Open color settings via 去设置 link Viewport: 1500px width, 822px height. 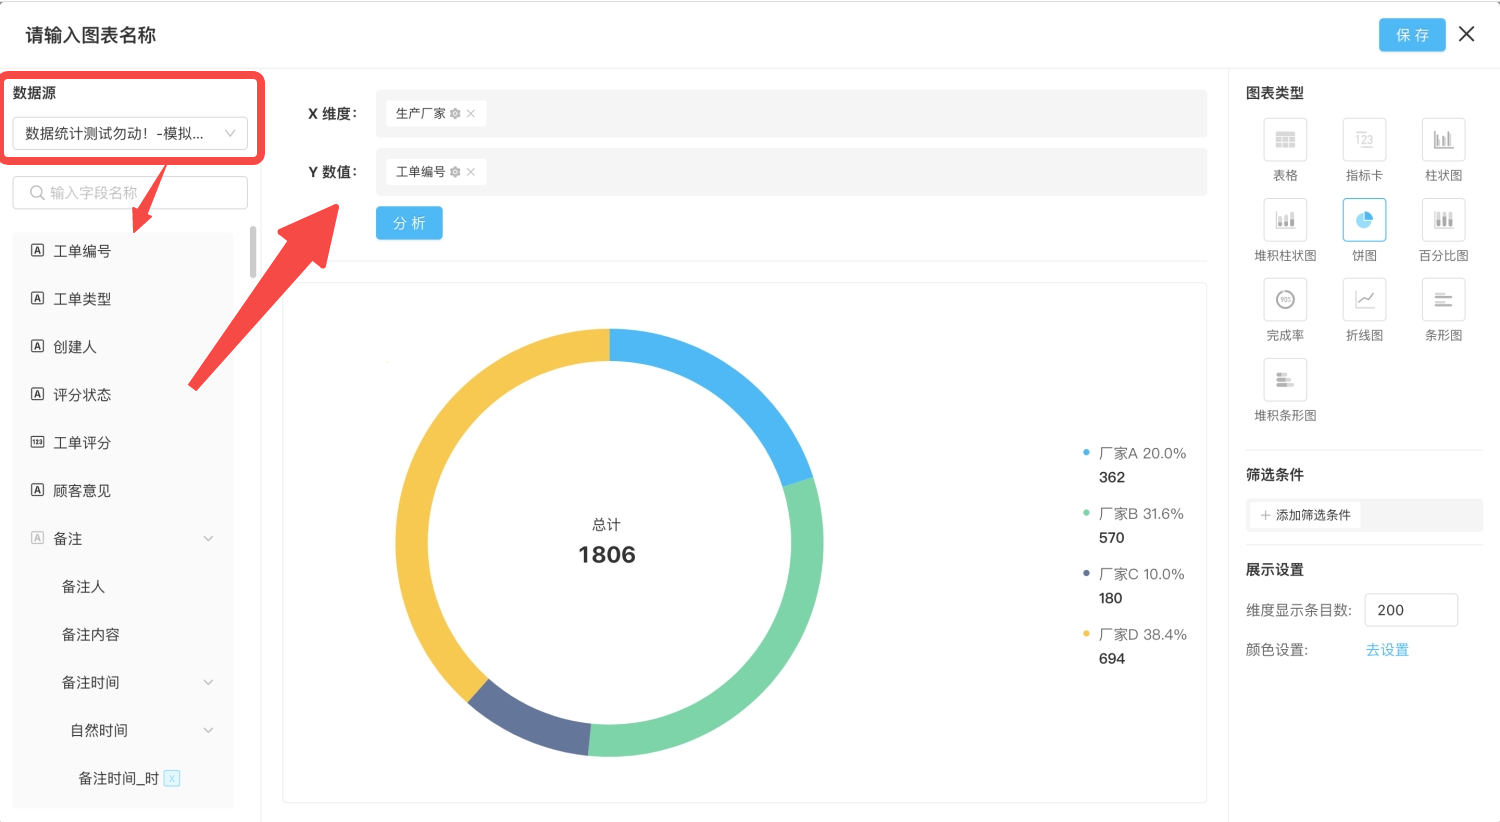tap(1387, 650)
